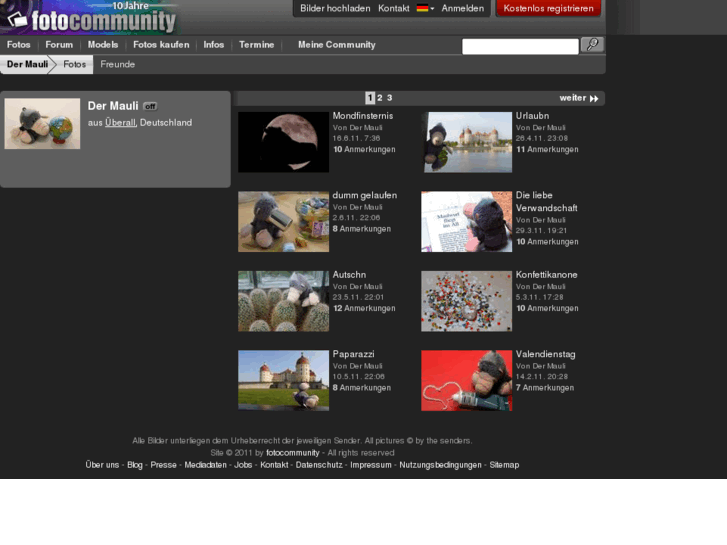Open Urlaubn thumbnail
Viewport: 727px width, 545px height.
click(x=466, y=142)
